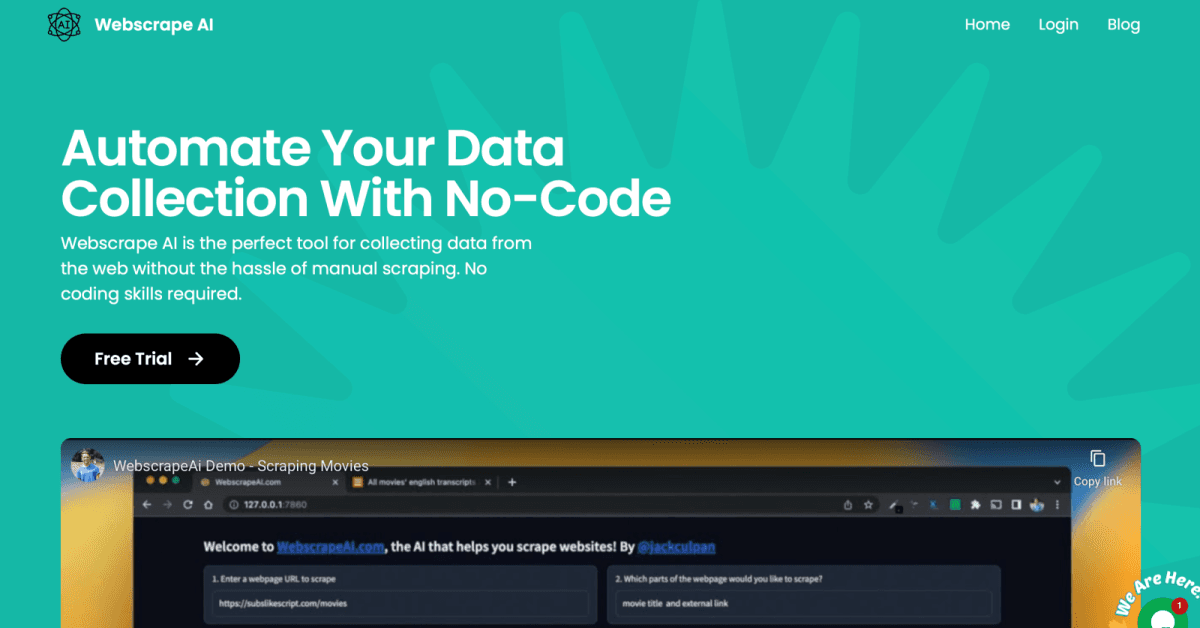Copy the video link icon

point(1098,458)
